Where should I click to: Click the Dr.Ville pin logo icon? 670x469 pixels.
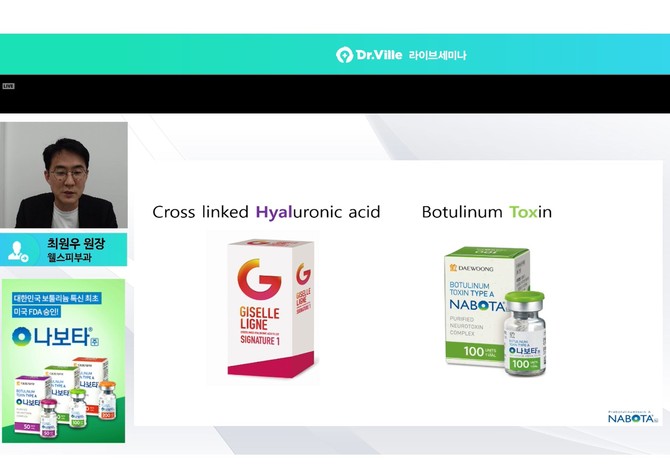click(344, 55)
